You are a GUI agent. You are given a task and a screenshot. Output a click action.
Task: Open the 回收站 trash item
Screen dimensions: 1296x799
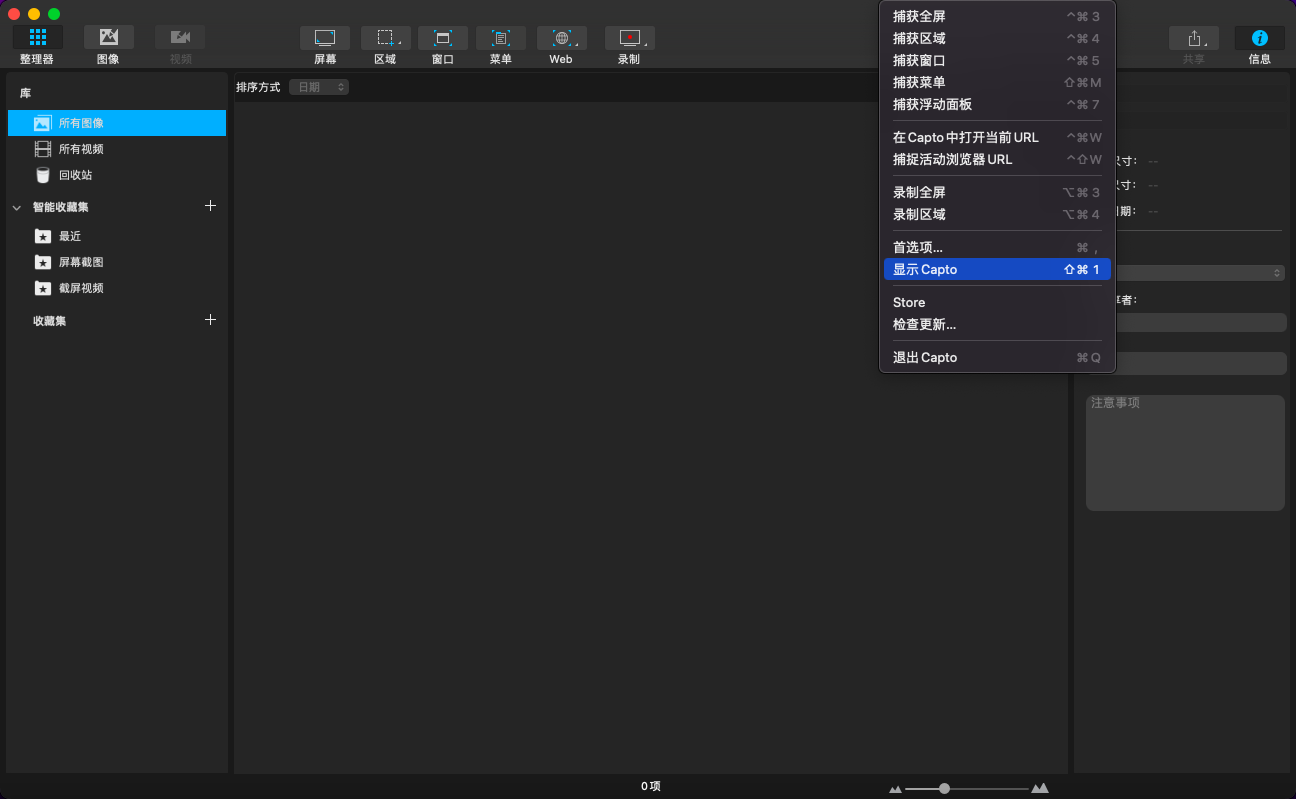point(75,175)
